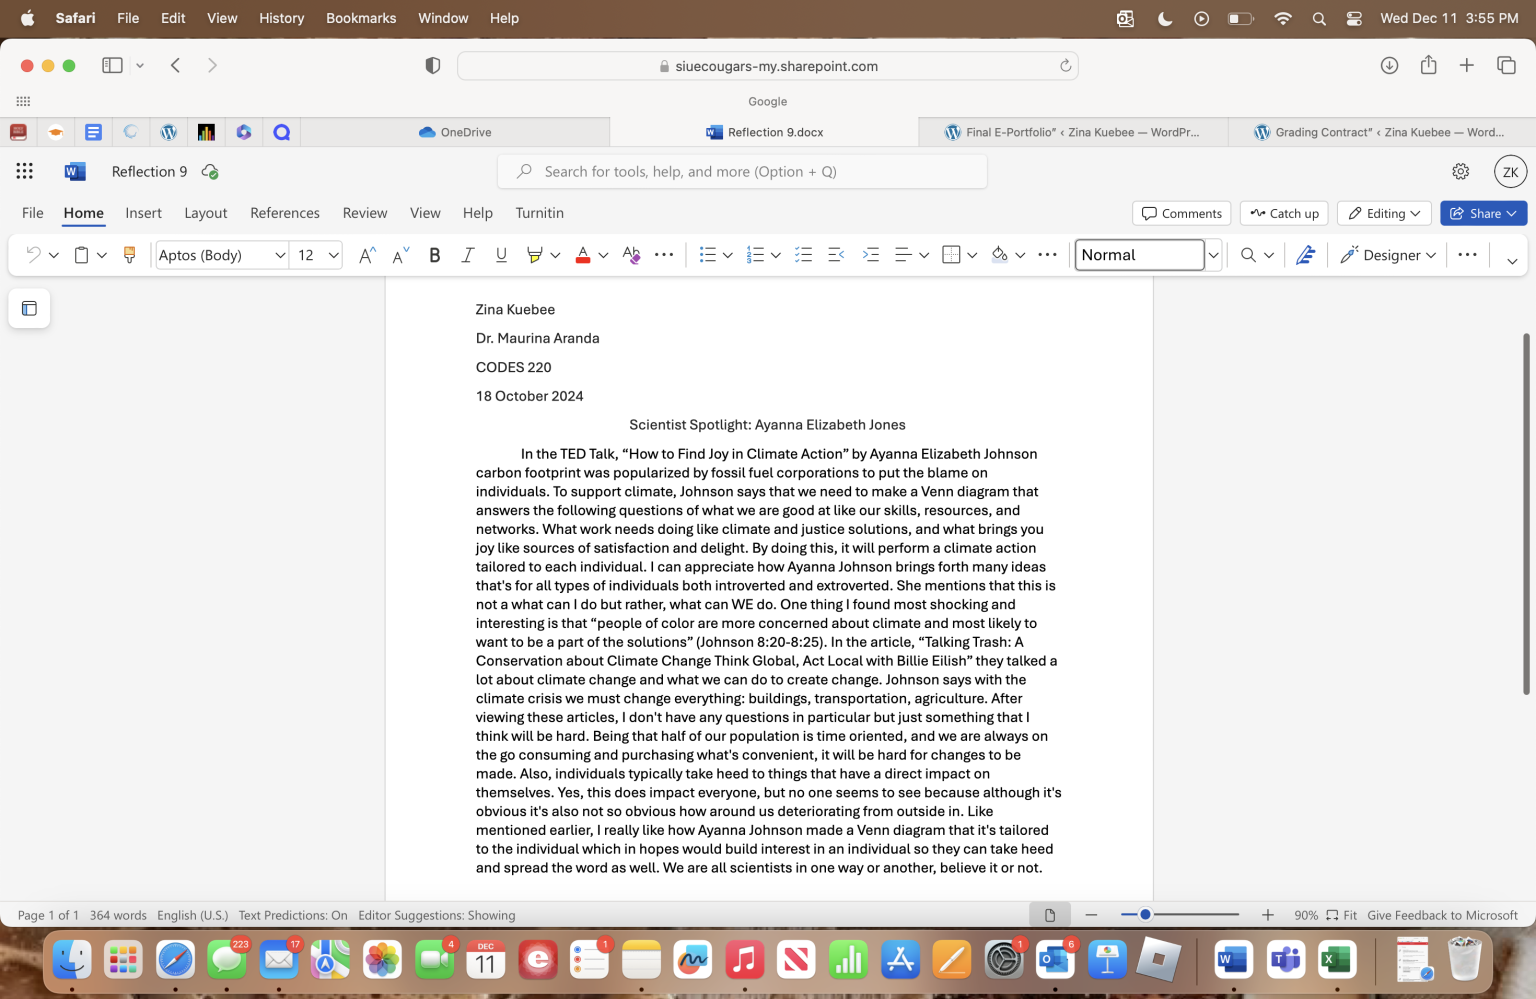Expand the font size dropdown
Viewport: 1536px width, 999px height.
pyautogui.click(x=333, y=255)
